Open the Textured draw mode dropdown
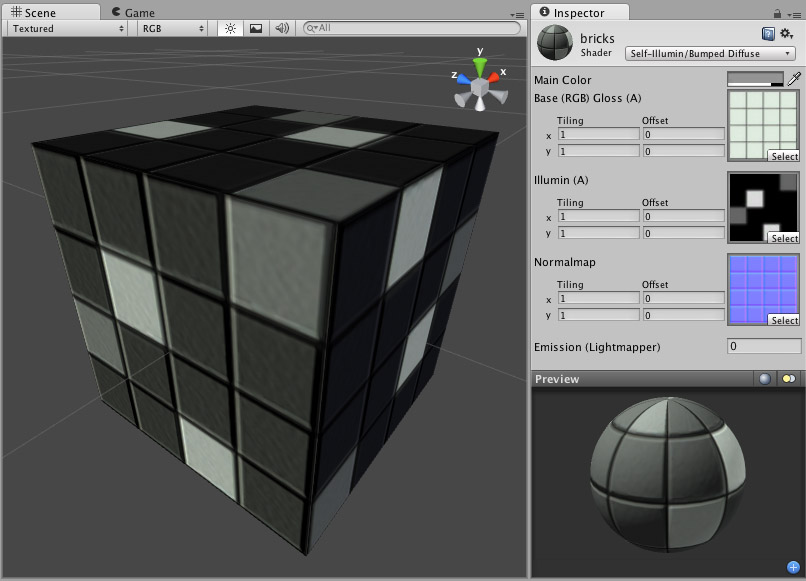The height and width of the screenshot is (581, 806). pyautogui.click(x=65, y=28)
